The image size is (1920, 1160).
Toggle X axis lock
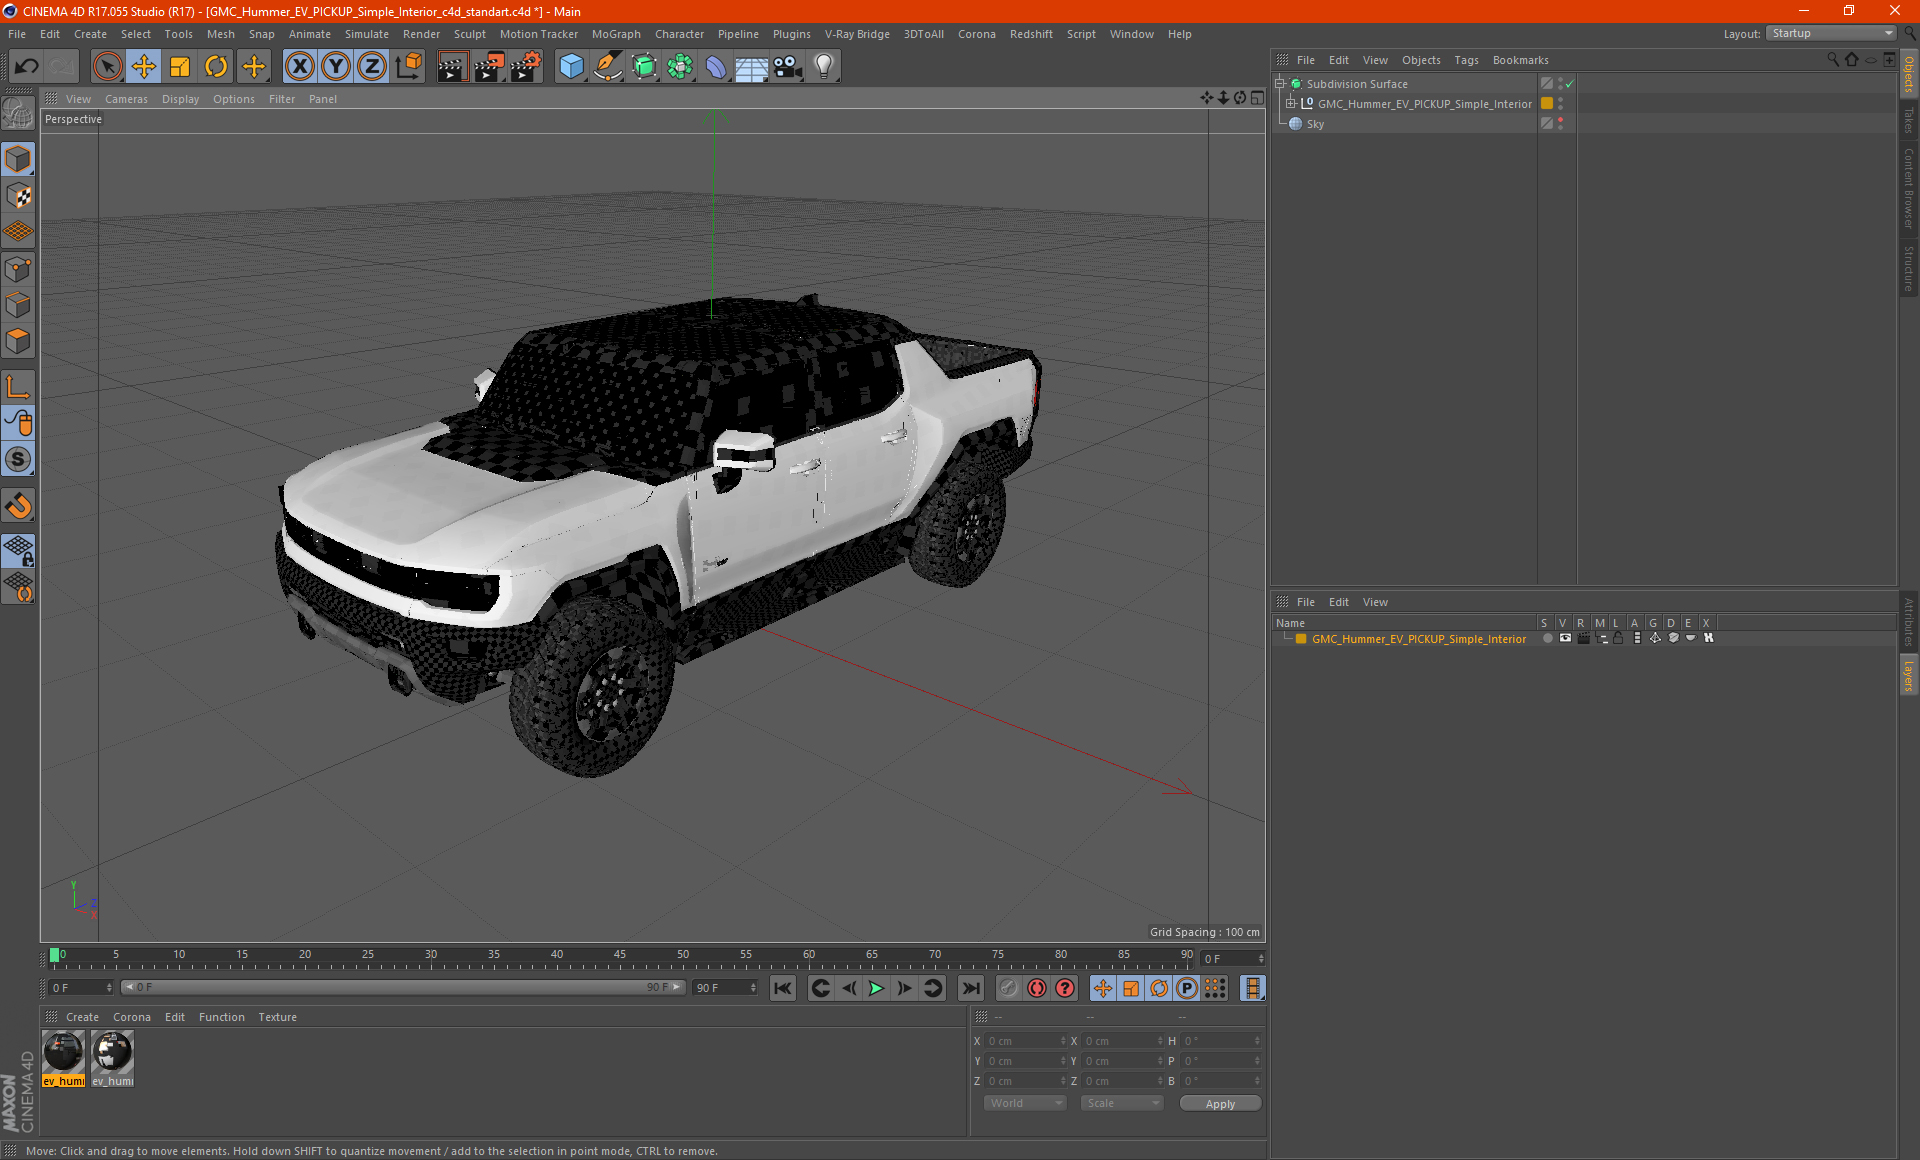coord(299,67)
